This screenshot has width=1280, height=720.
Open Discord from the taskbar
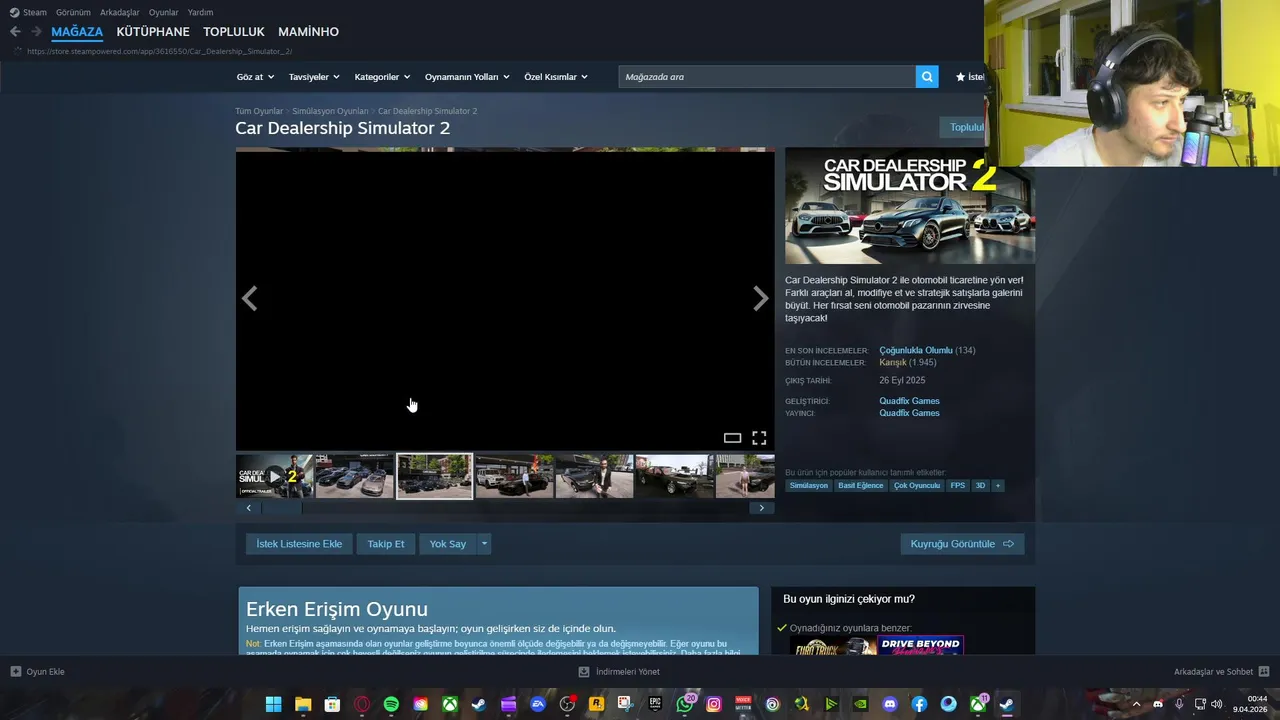point(890,704)
